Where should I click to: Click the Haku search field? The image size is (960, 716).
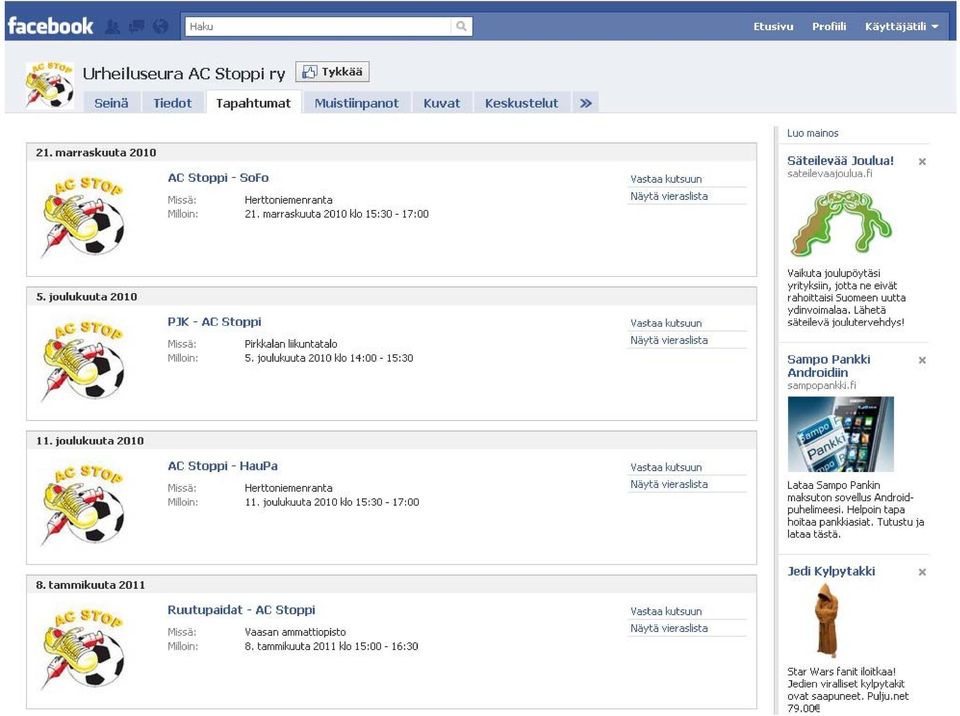point(318,26)
